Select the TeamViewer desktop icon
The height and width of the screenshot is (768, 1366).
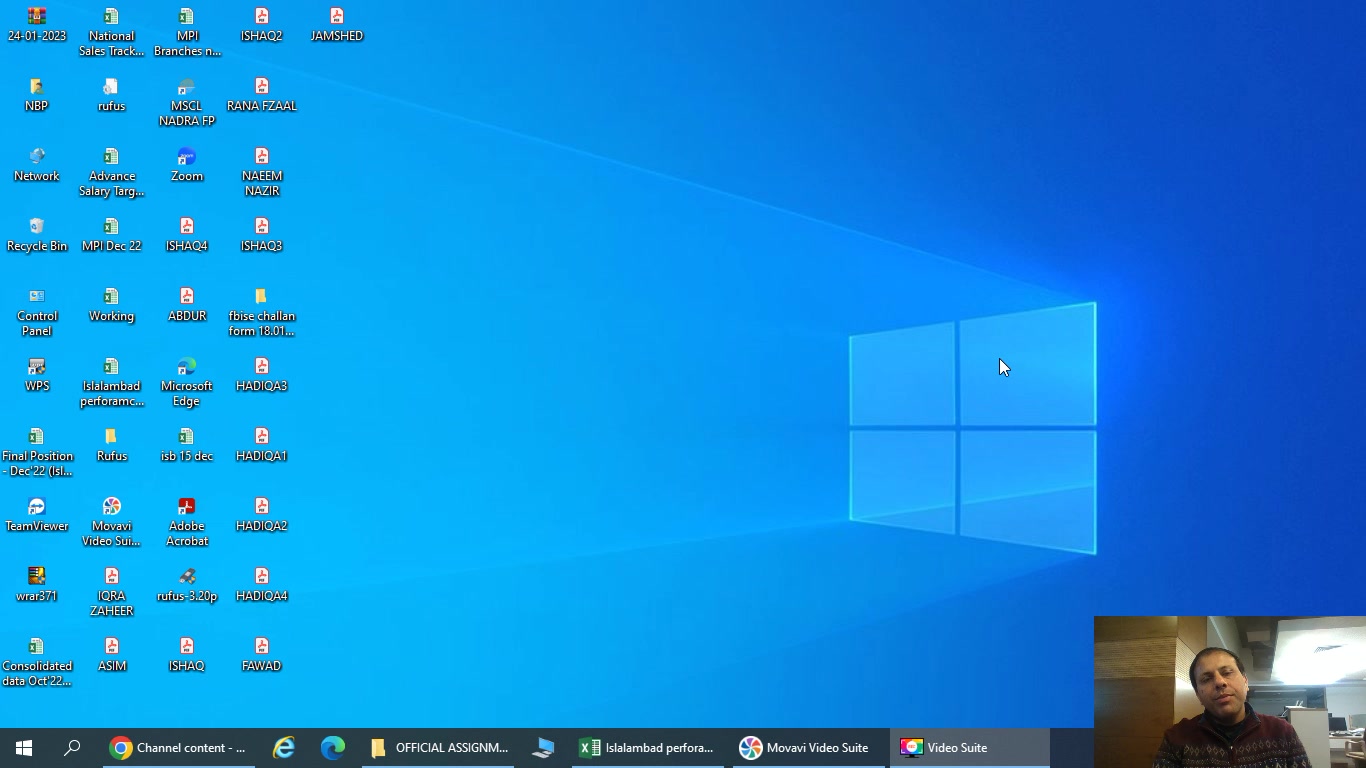pyautogui.click(x=37, y=515)
